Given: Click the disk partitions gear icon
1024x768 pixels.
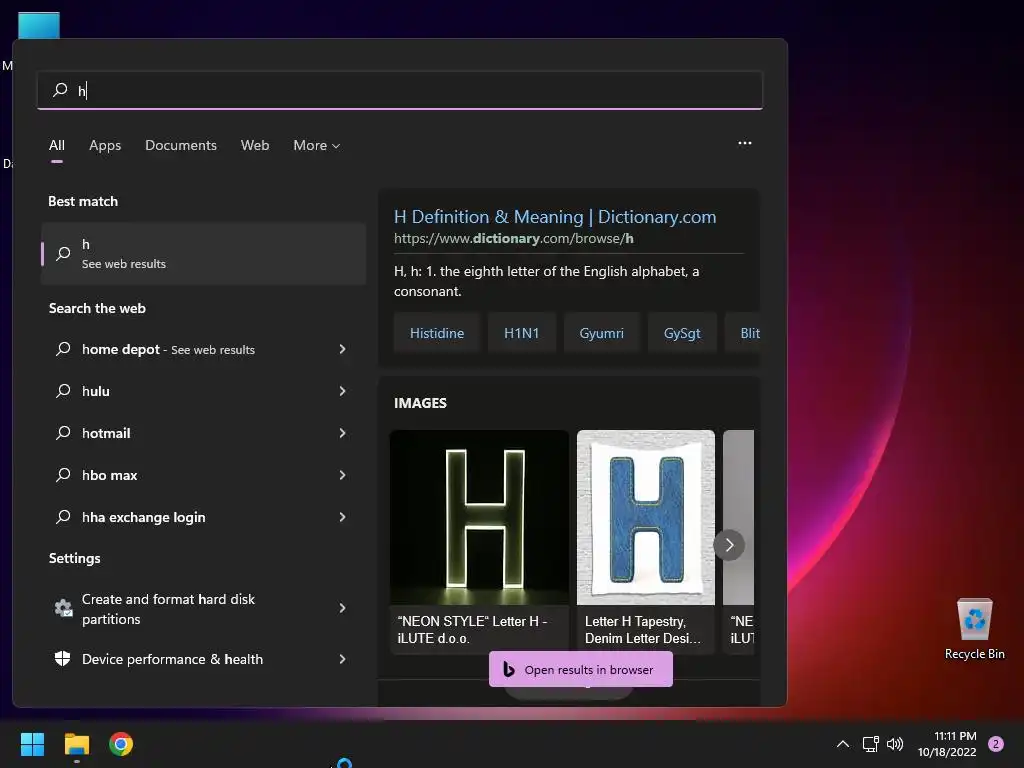Looking at the screenshot, I should coord(63,608).
